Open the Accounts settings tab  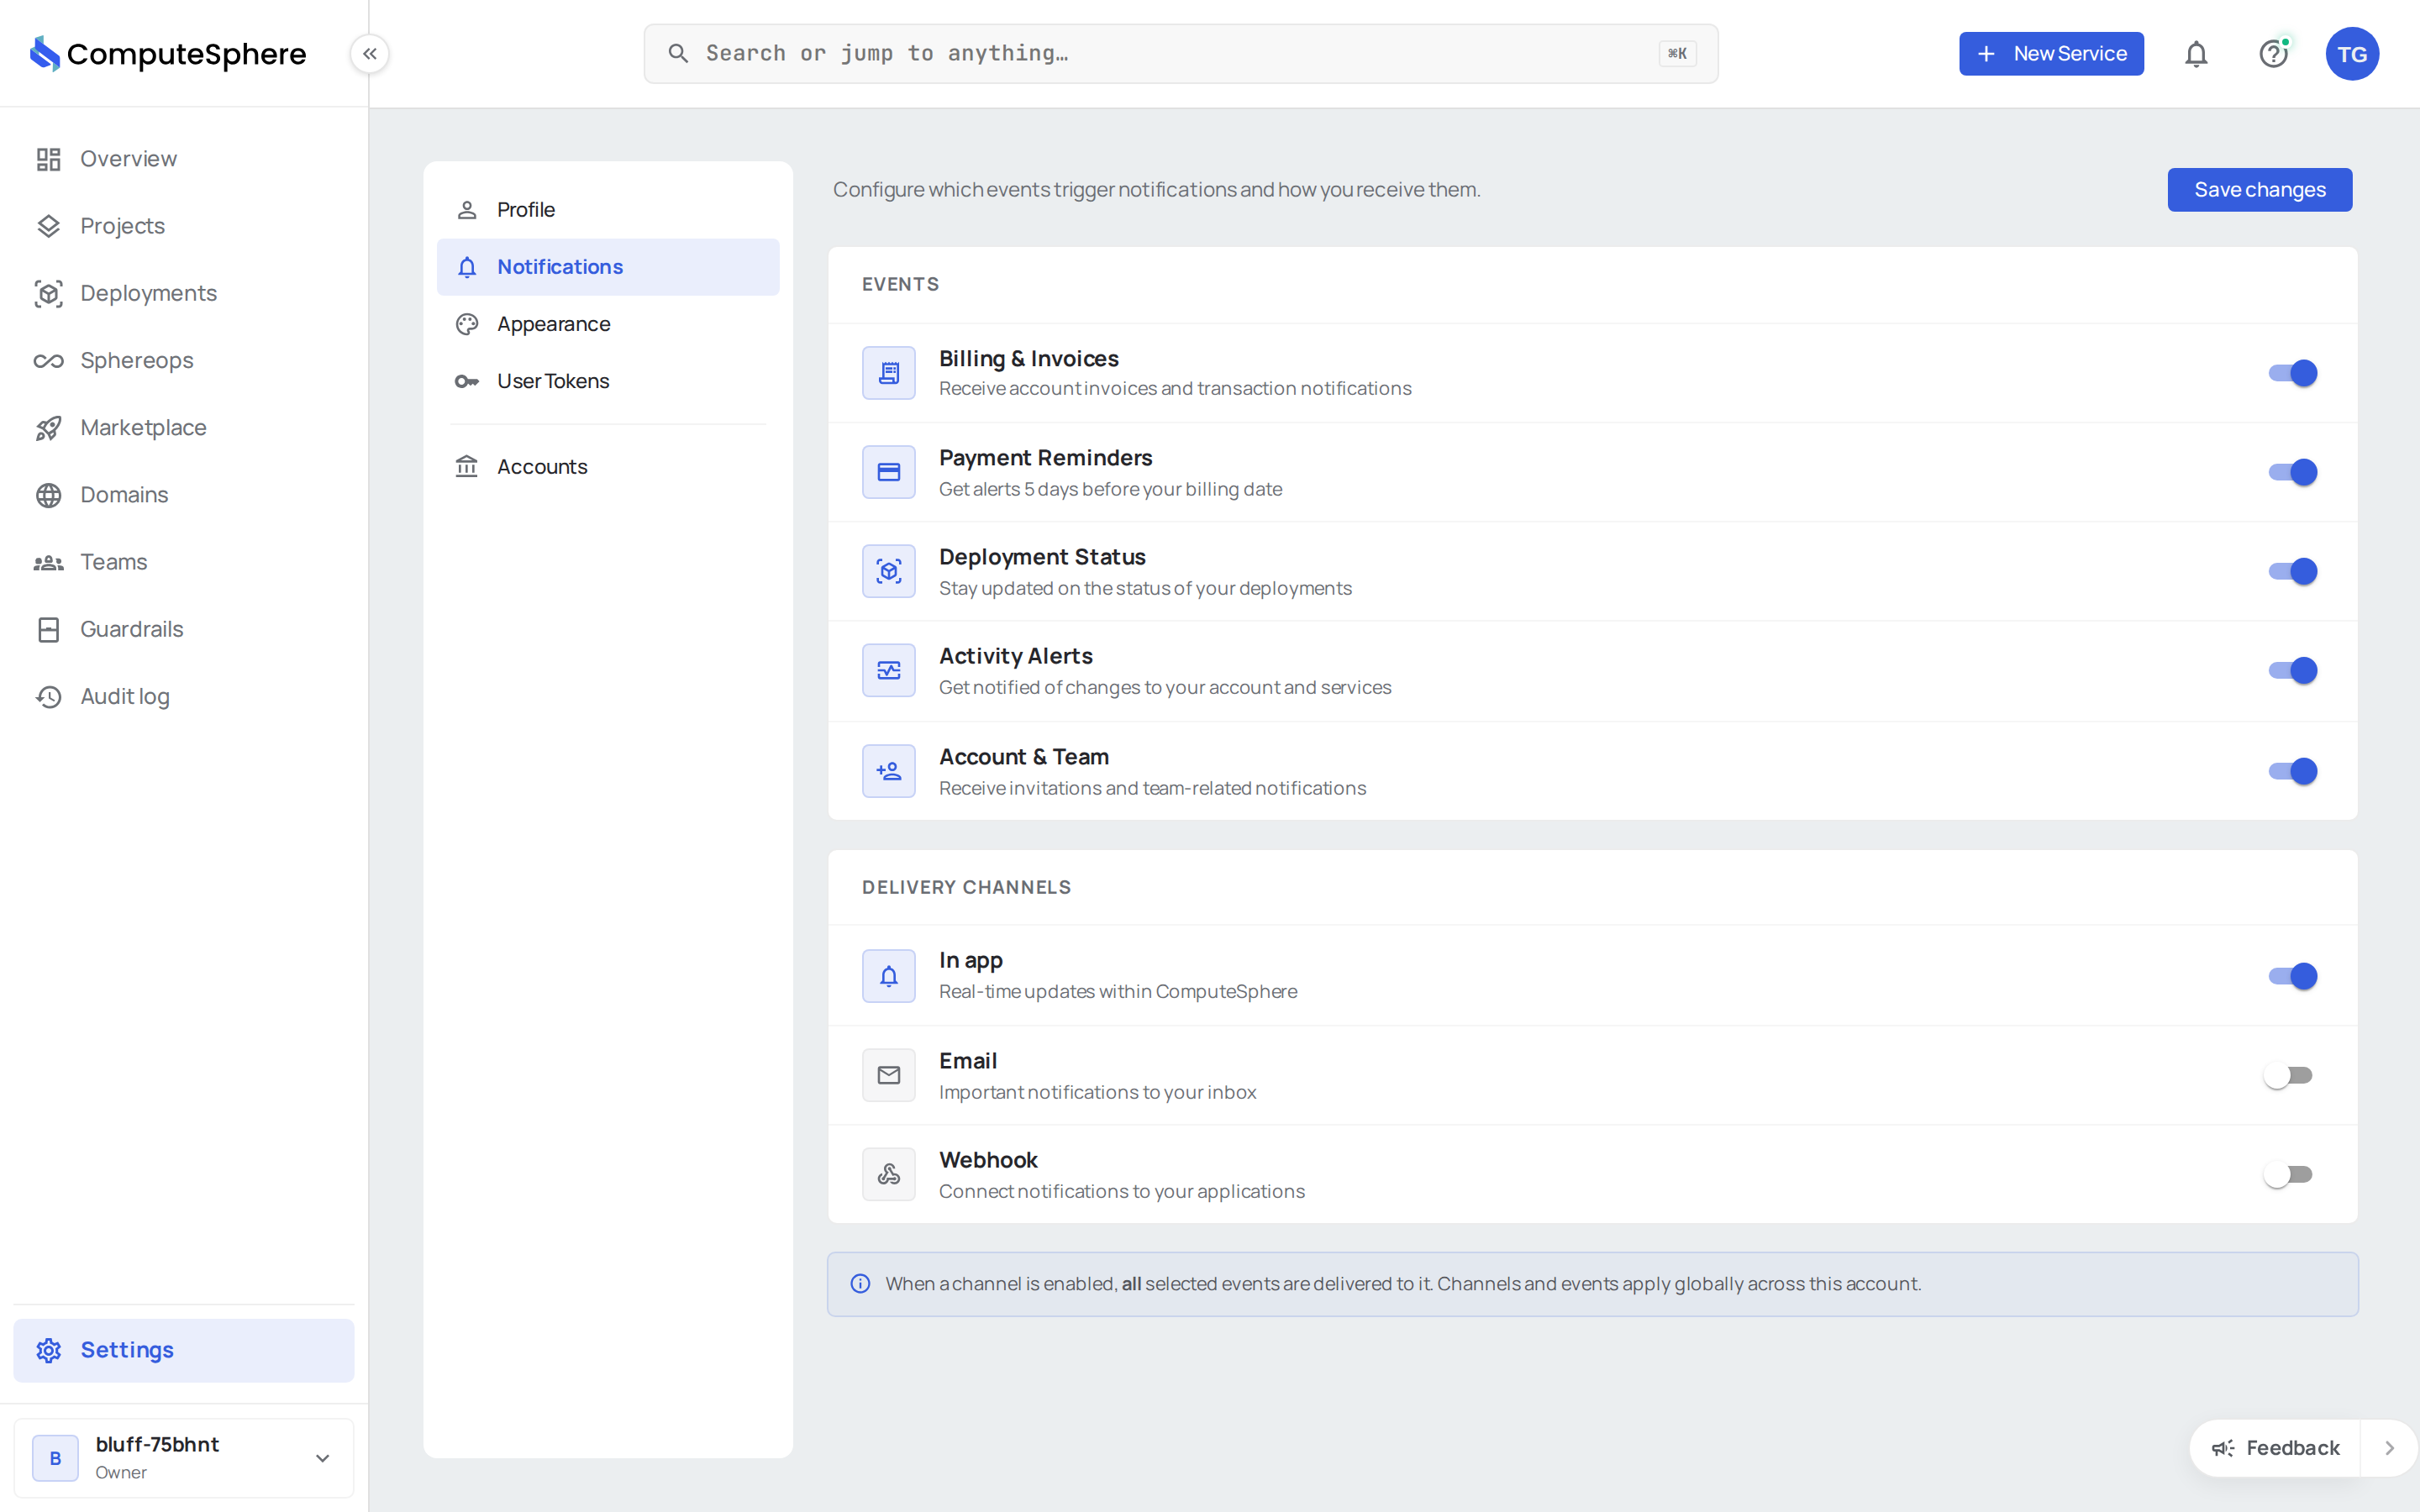[608, 467]
